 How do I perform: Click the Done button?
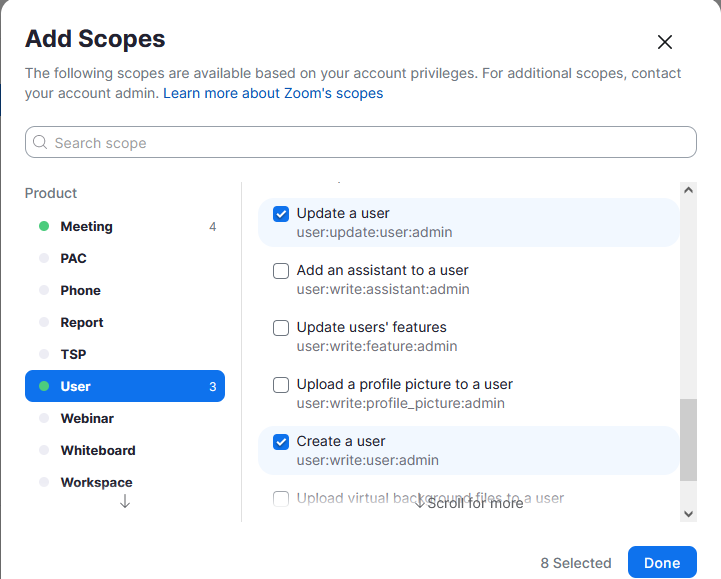(x=662, y=562)
